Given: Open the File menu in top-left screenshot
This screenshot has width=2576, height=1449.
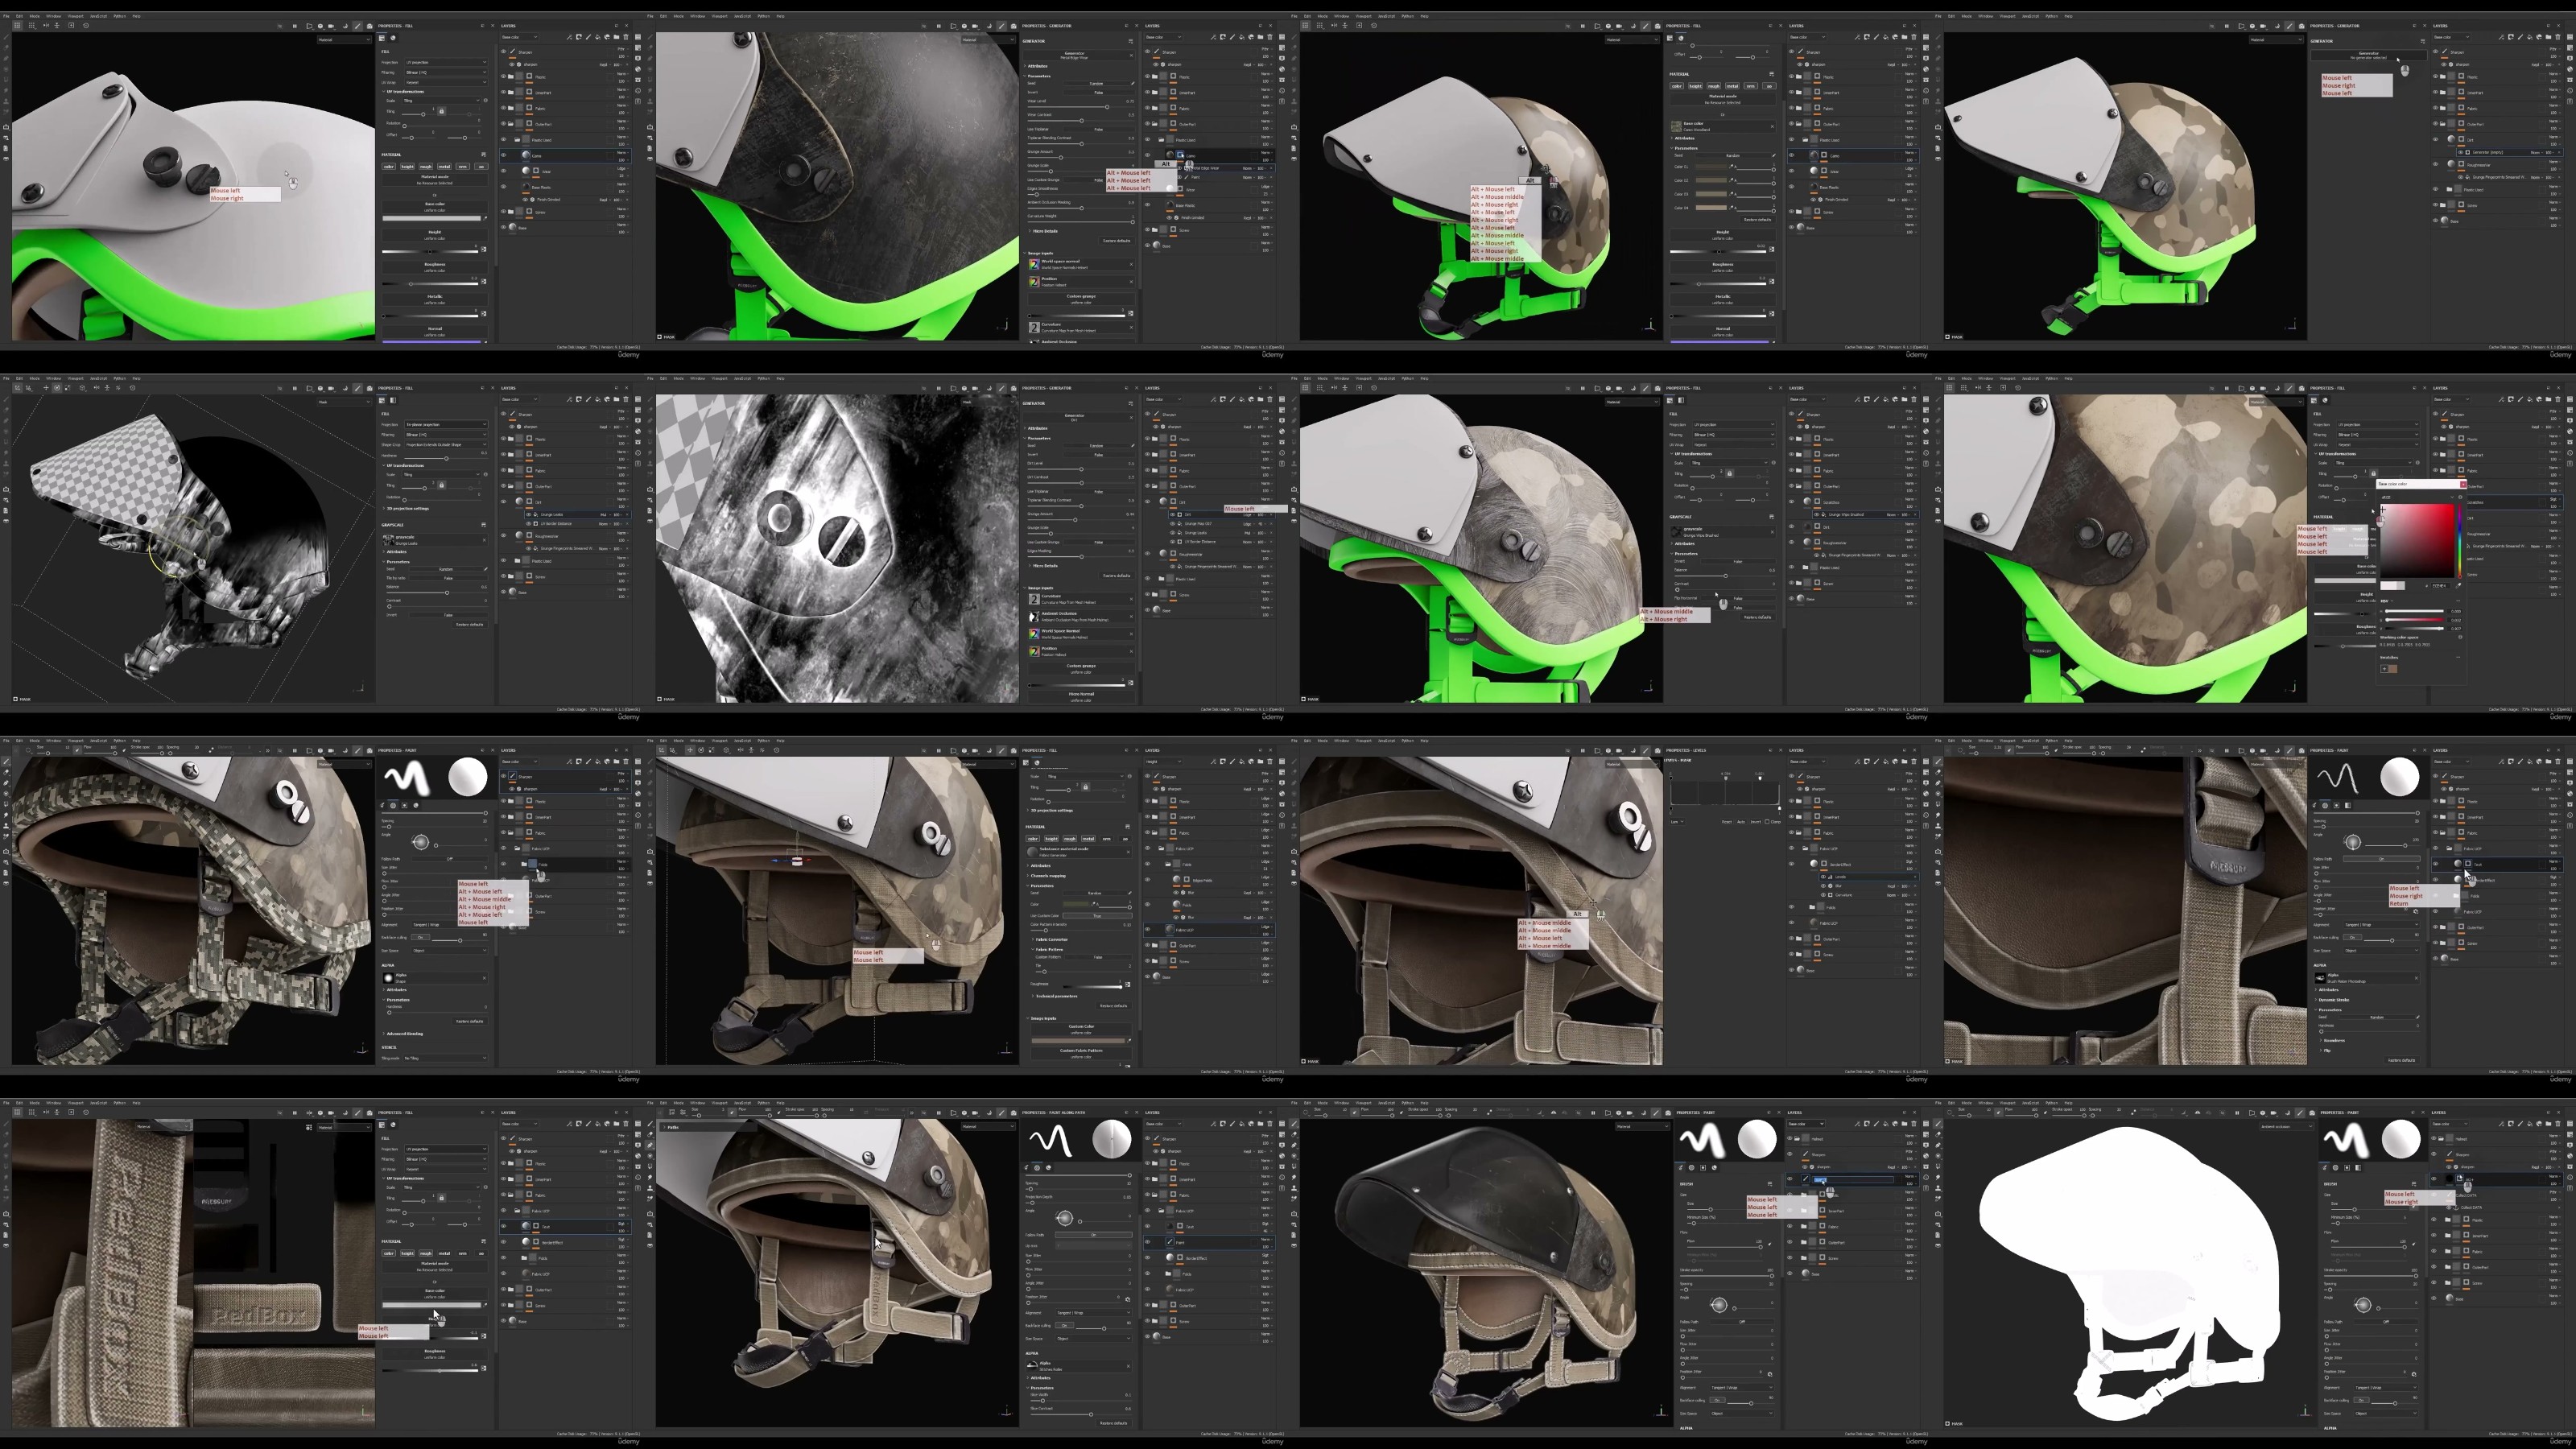Looking at the screenshot, I should coord(7,16).
